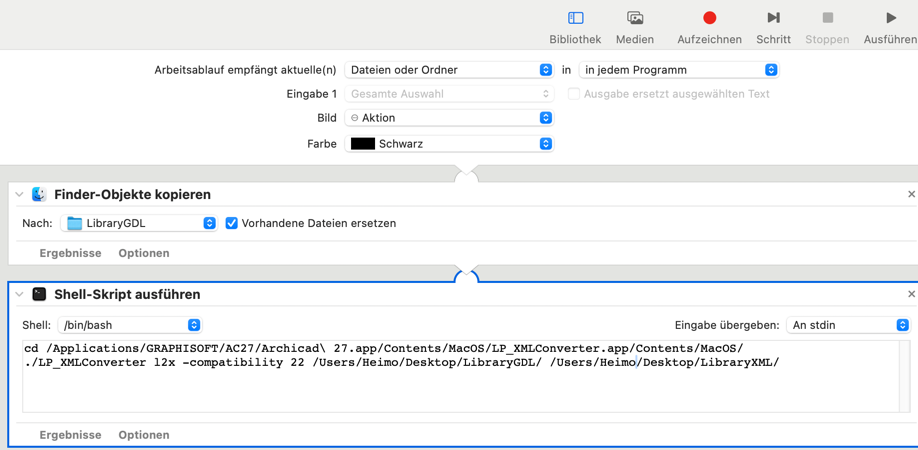Viewport: 918px width, 450px height.
Task: Show Ergebnisse of Finder-Objekte kopieren
Action: coord(70,253)
